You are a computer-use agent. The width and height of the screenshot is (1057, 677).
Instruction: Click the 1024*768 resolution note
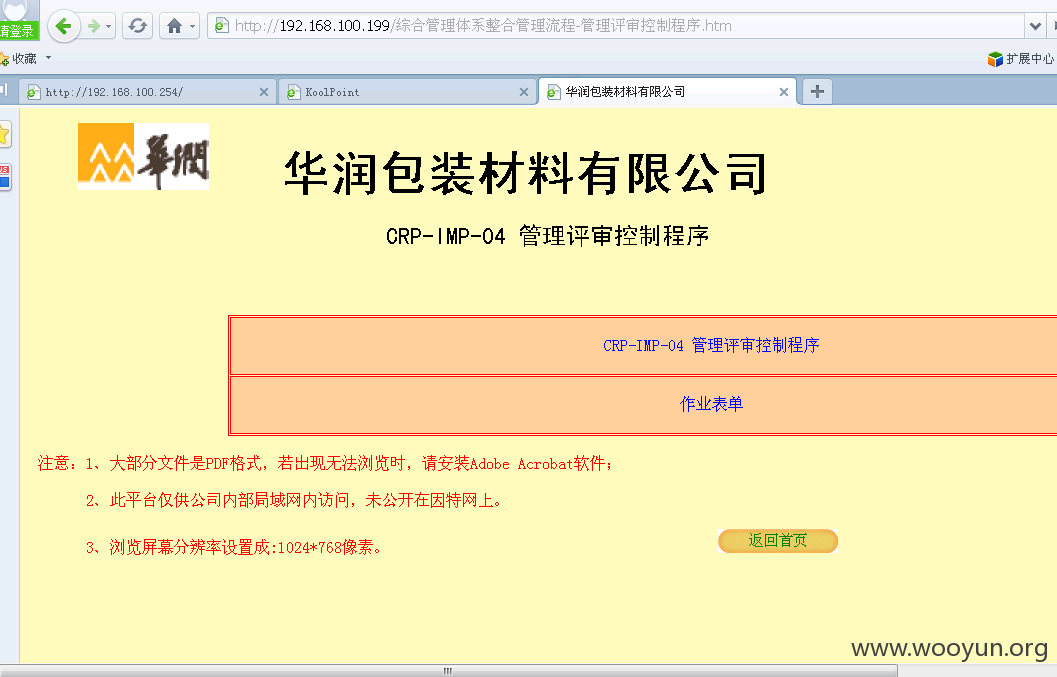coord(234,548)
